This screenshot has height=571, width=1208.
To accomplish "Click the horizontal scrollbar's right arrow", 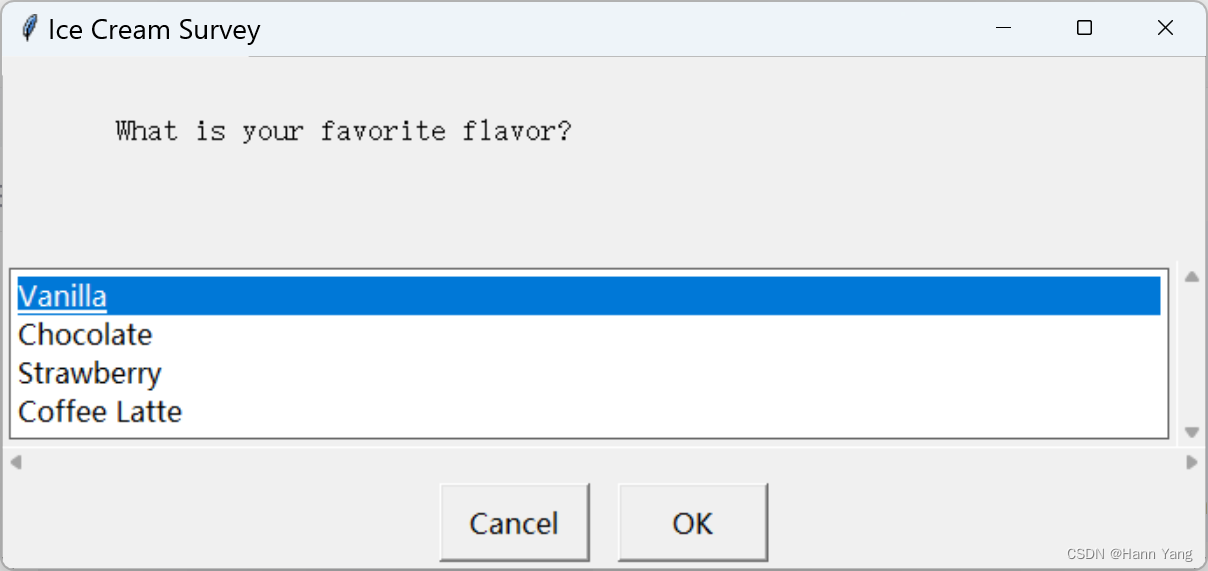I will point(1191,462).
